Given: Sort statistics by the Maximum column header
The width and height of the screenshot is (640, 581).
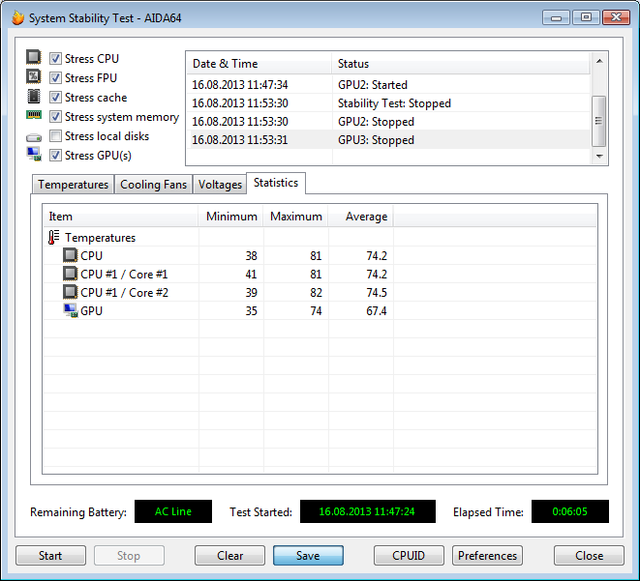Looking at the screenshot, I should click(x=296, y=216).
